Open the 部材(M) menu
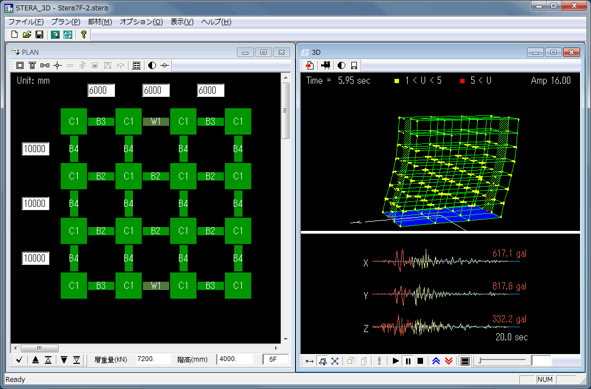This screenshot has width=591, height=389. coord(100,22)
